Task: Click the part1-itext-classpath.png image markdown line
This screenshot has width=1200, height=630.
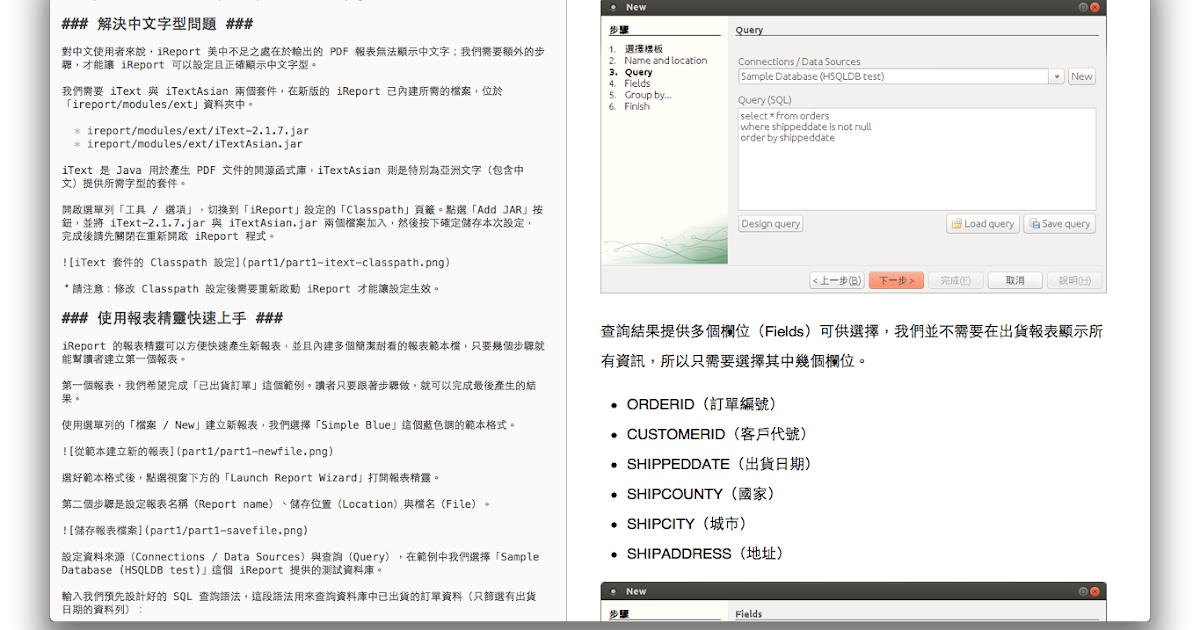Action: (x=256, y=263)
